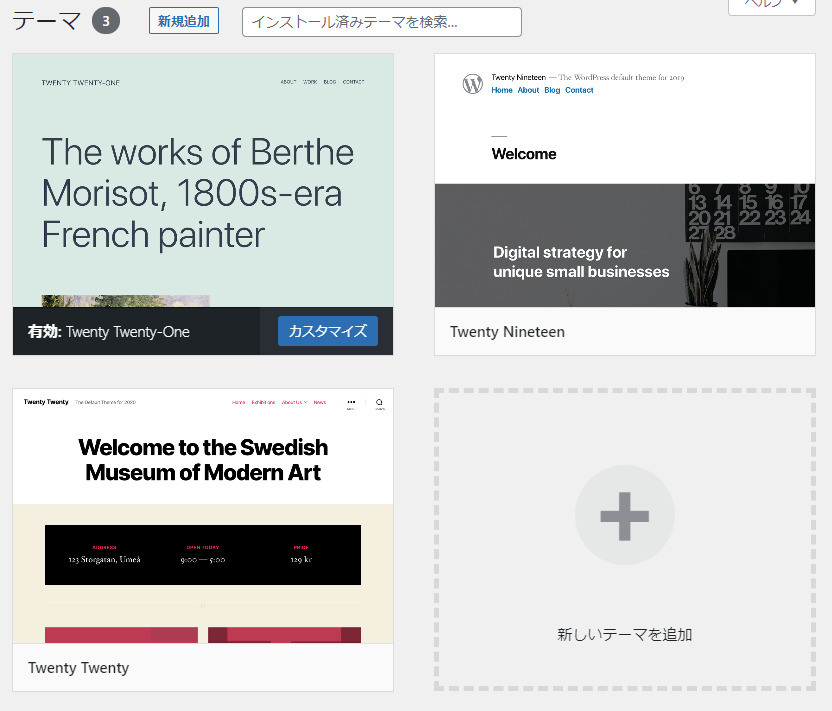Click the search icon in Twenty Twenty preview

tap(379, 403)
